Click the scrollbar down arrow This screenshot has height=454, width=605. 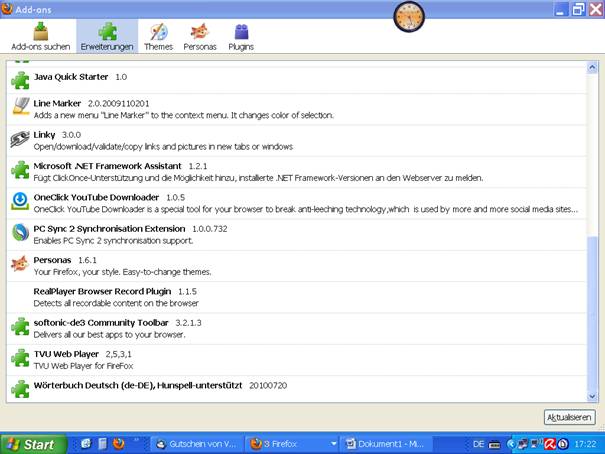tap(592, 396)
